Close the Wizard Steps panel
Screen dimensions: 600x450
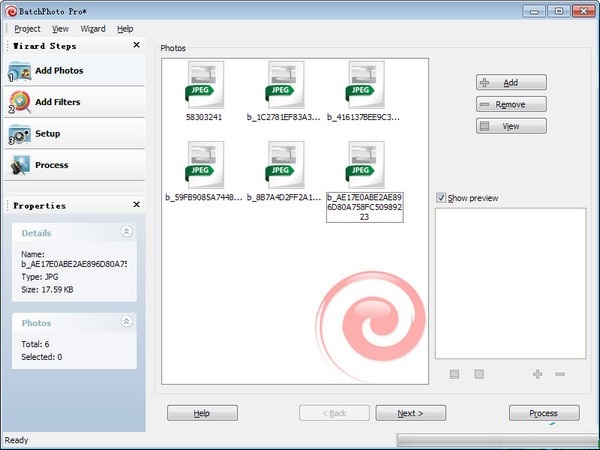coord(136,45)
